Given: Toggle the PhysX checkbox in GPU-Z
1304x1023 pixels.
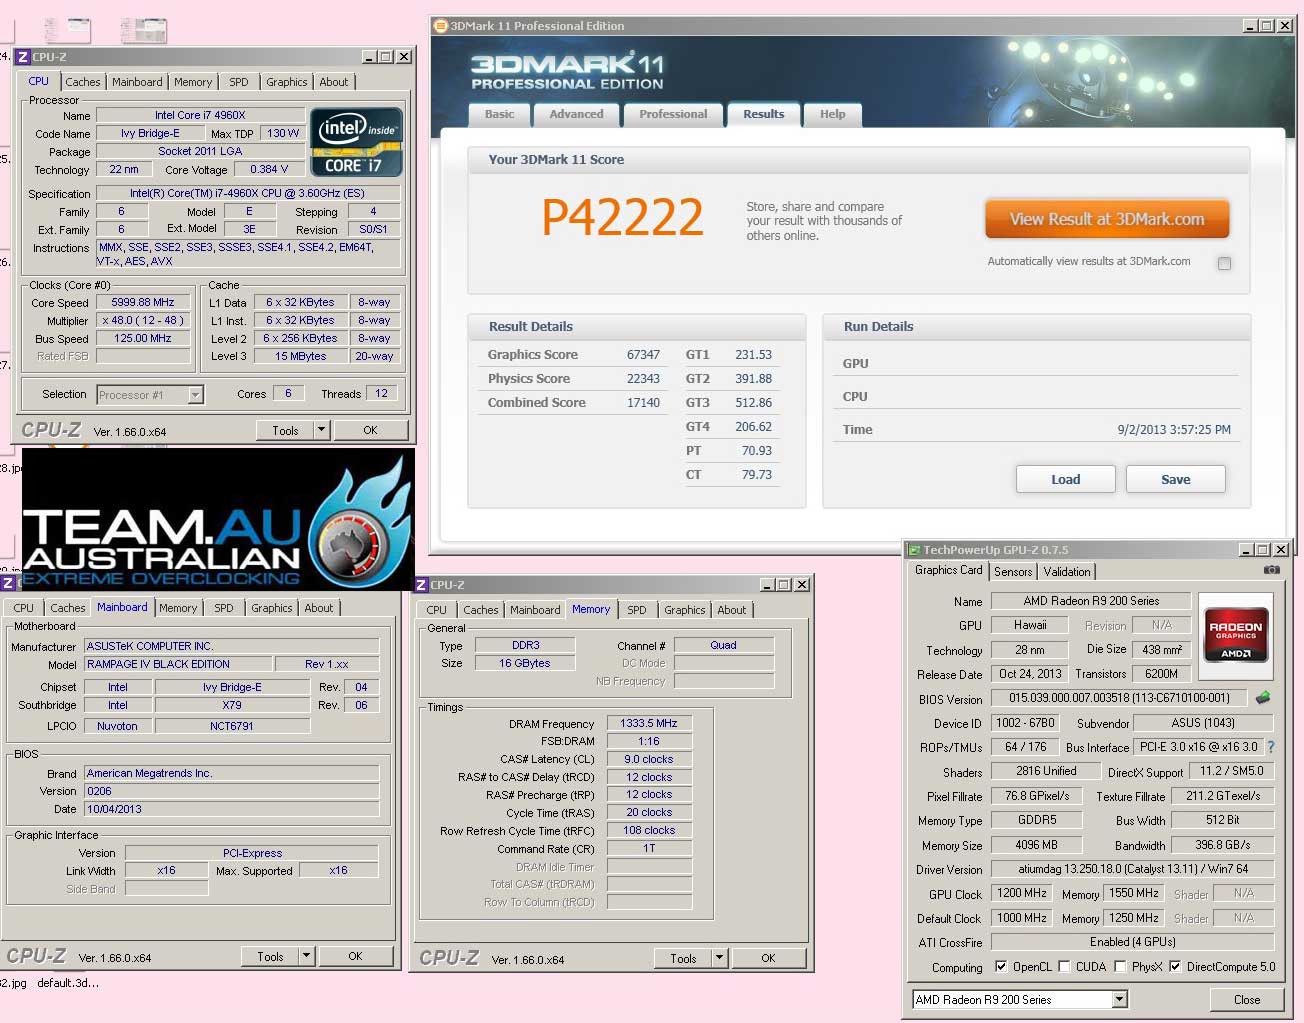Looking at the screenshot, I should [x=1120, y=966].
